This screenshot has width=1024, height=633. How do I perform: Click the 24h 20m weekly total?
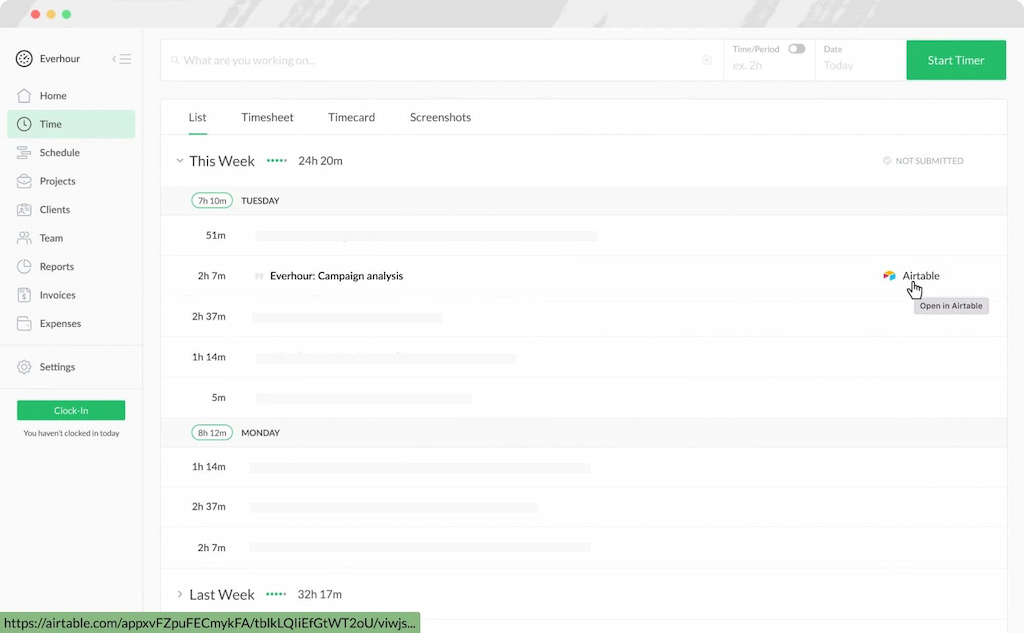(x=320, y=161)
